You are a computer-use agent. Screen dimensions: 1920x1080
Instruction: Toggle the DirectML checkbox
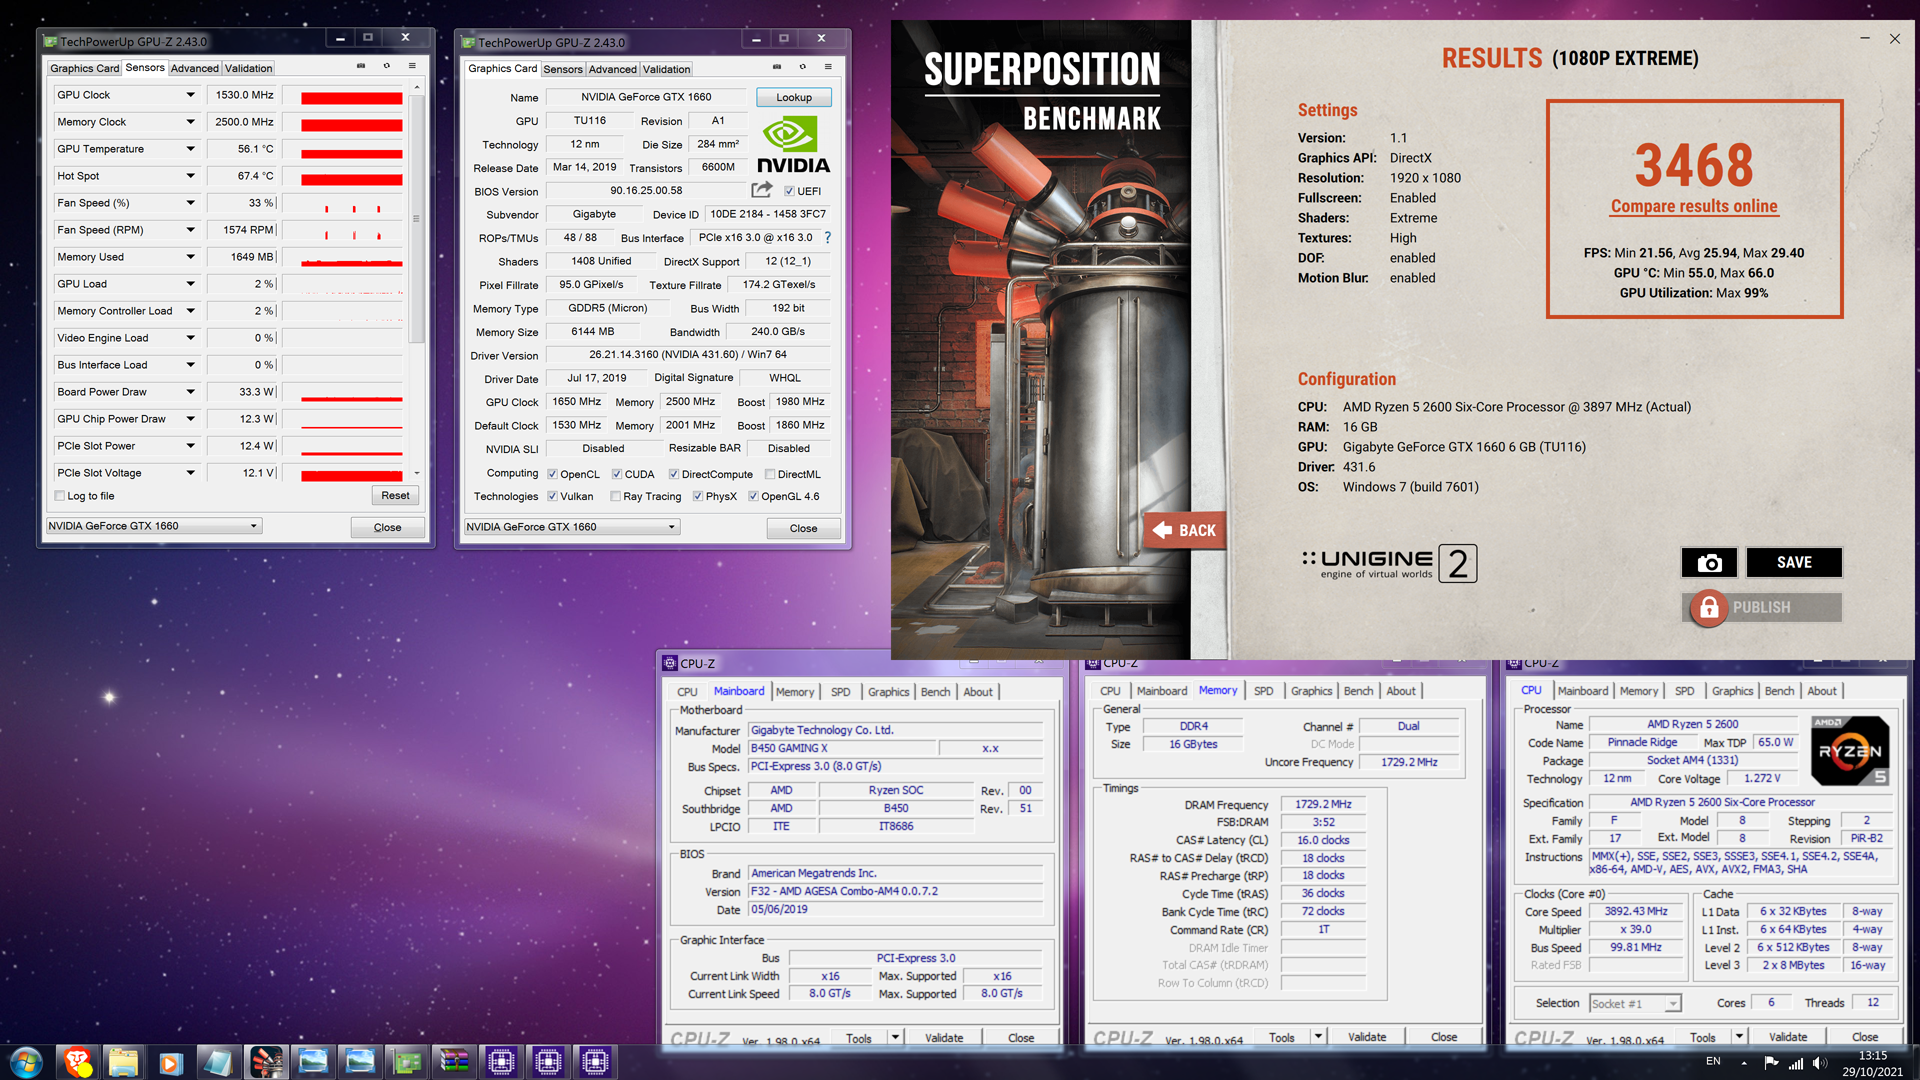(770, 474)
